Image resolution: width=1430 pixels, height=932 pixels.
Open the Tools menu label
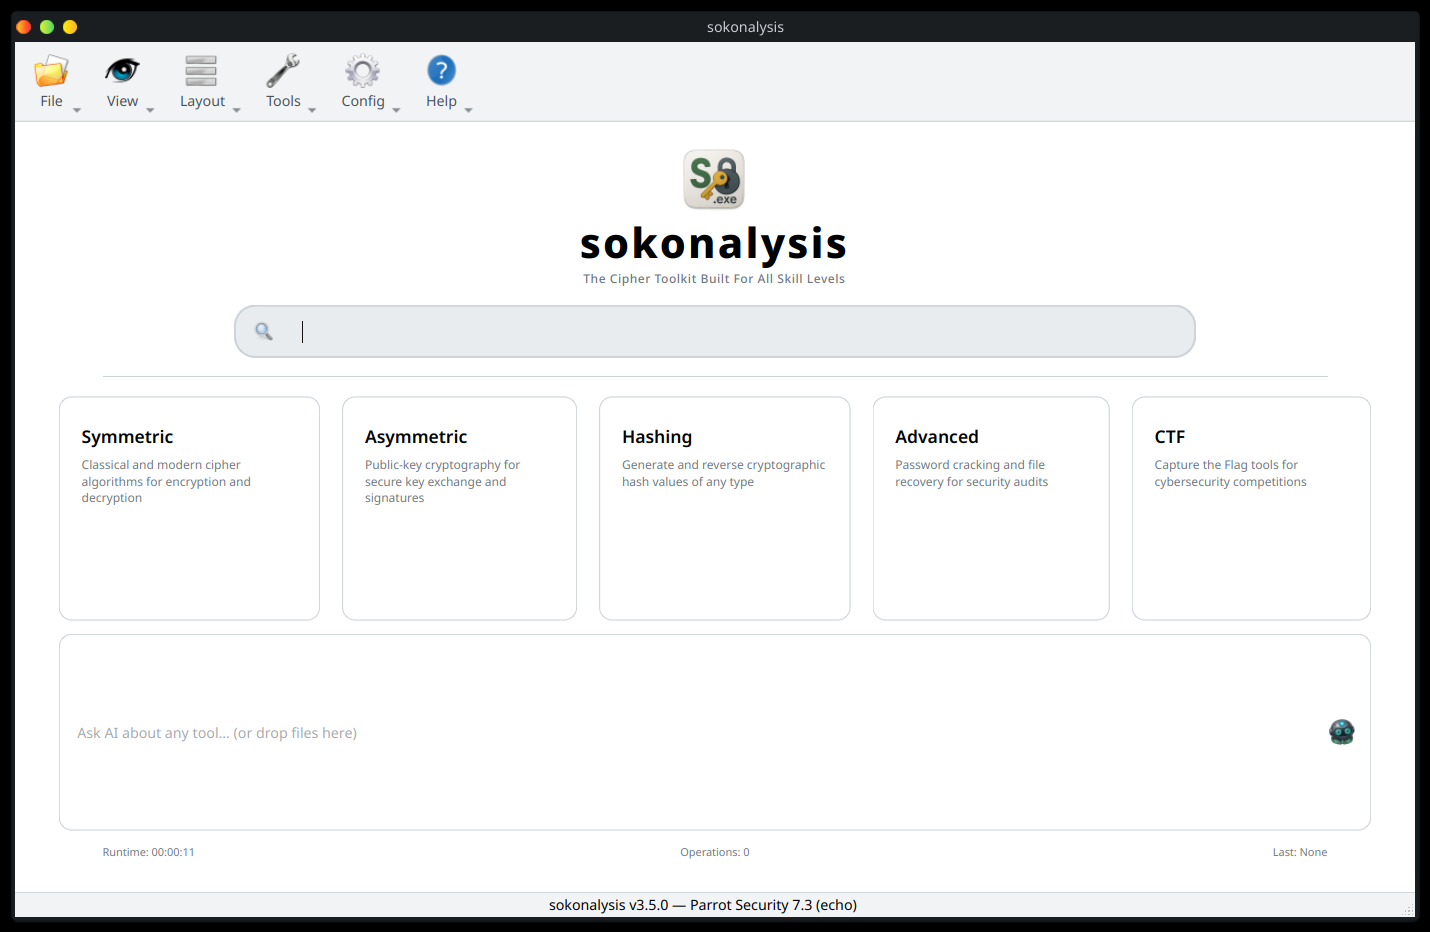[283, 101]
